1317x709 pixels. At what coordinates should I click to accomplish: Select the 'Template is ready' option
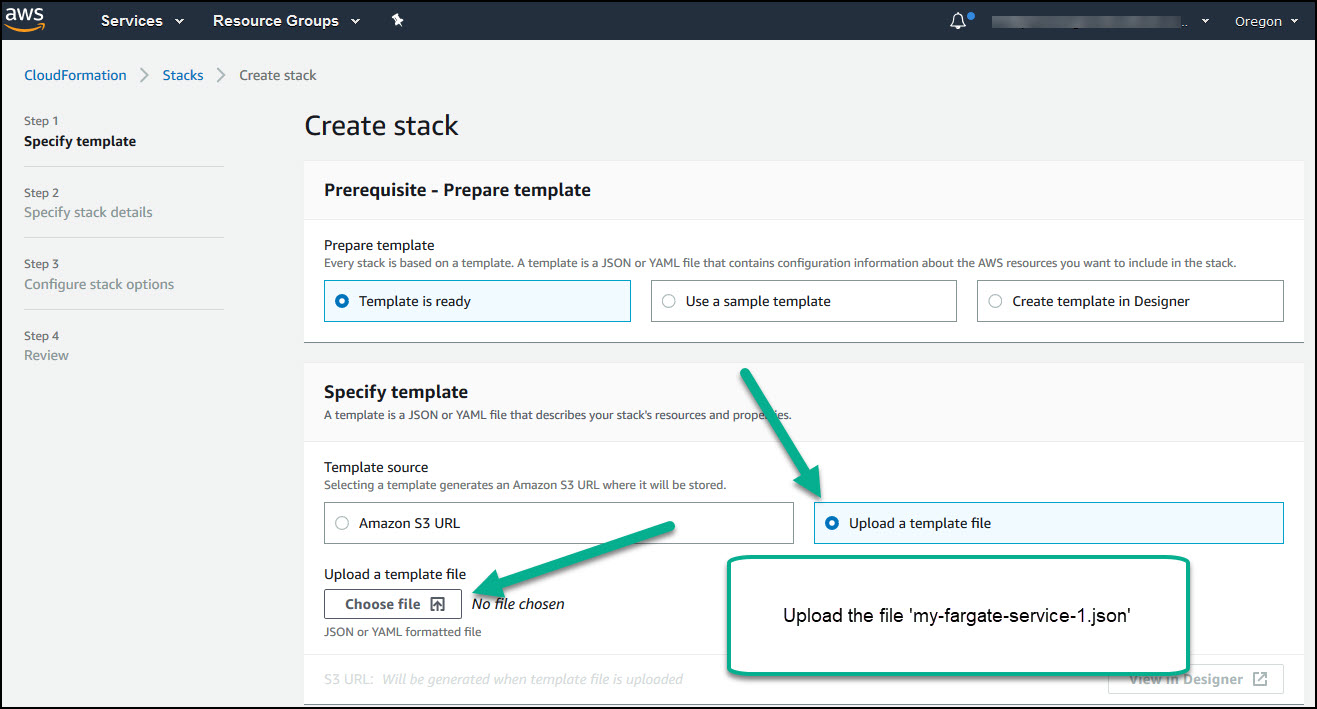point(477,301)
